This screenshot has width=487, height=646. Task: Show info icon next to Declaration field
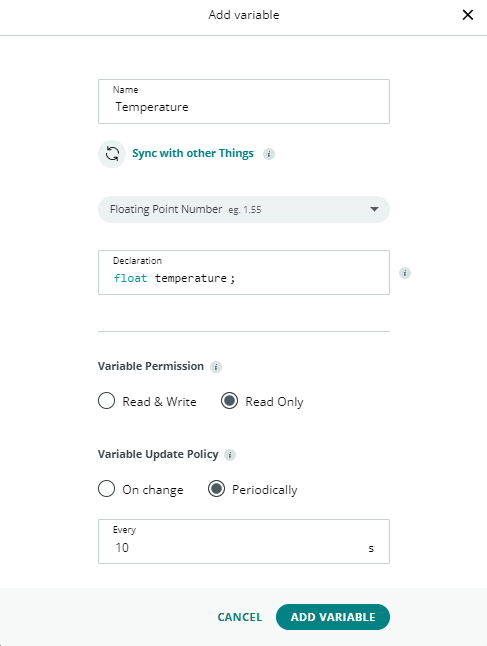(x=405, y=273)
